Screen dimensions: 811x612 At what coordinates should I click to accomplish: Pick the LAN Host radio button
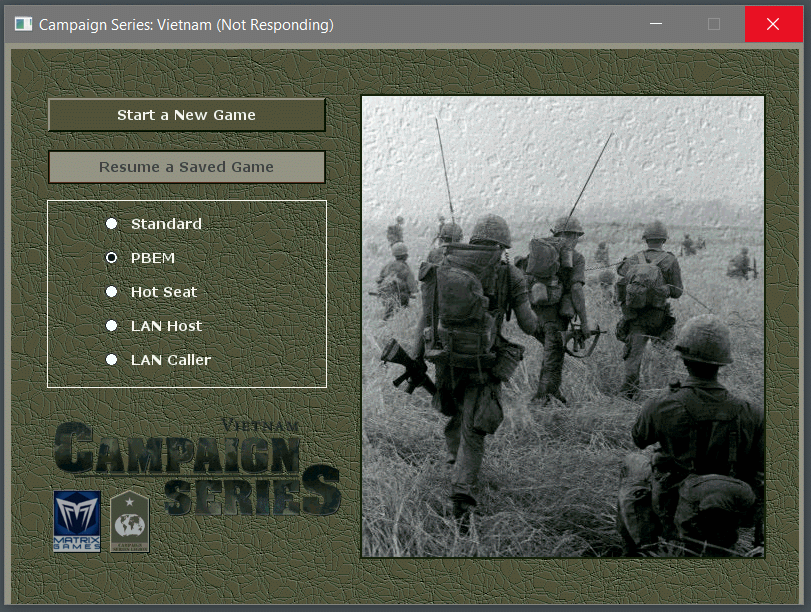(111, 325)
